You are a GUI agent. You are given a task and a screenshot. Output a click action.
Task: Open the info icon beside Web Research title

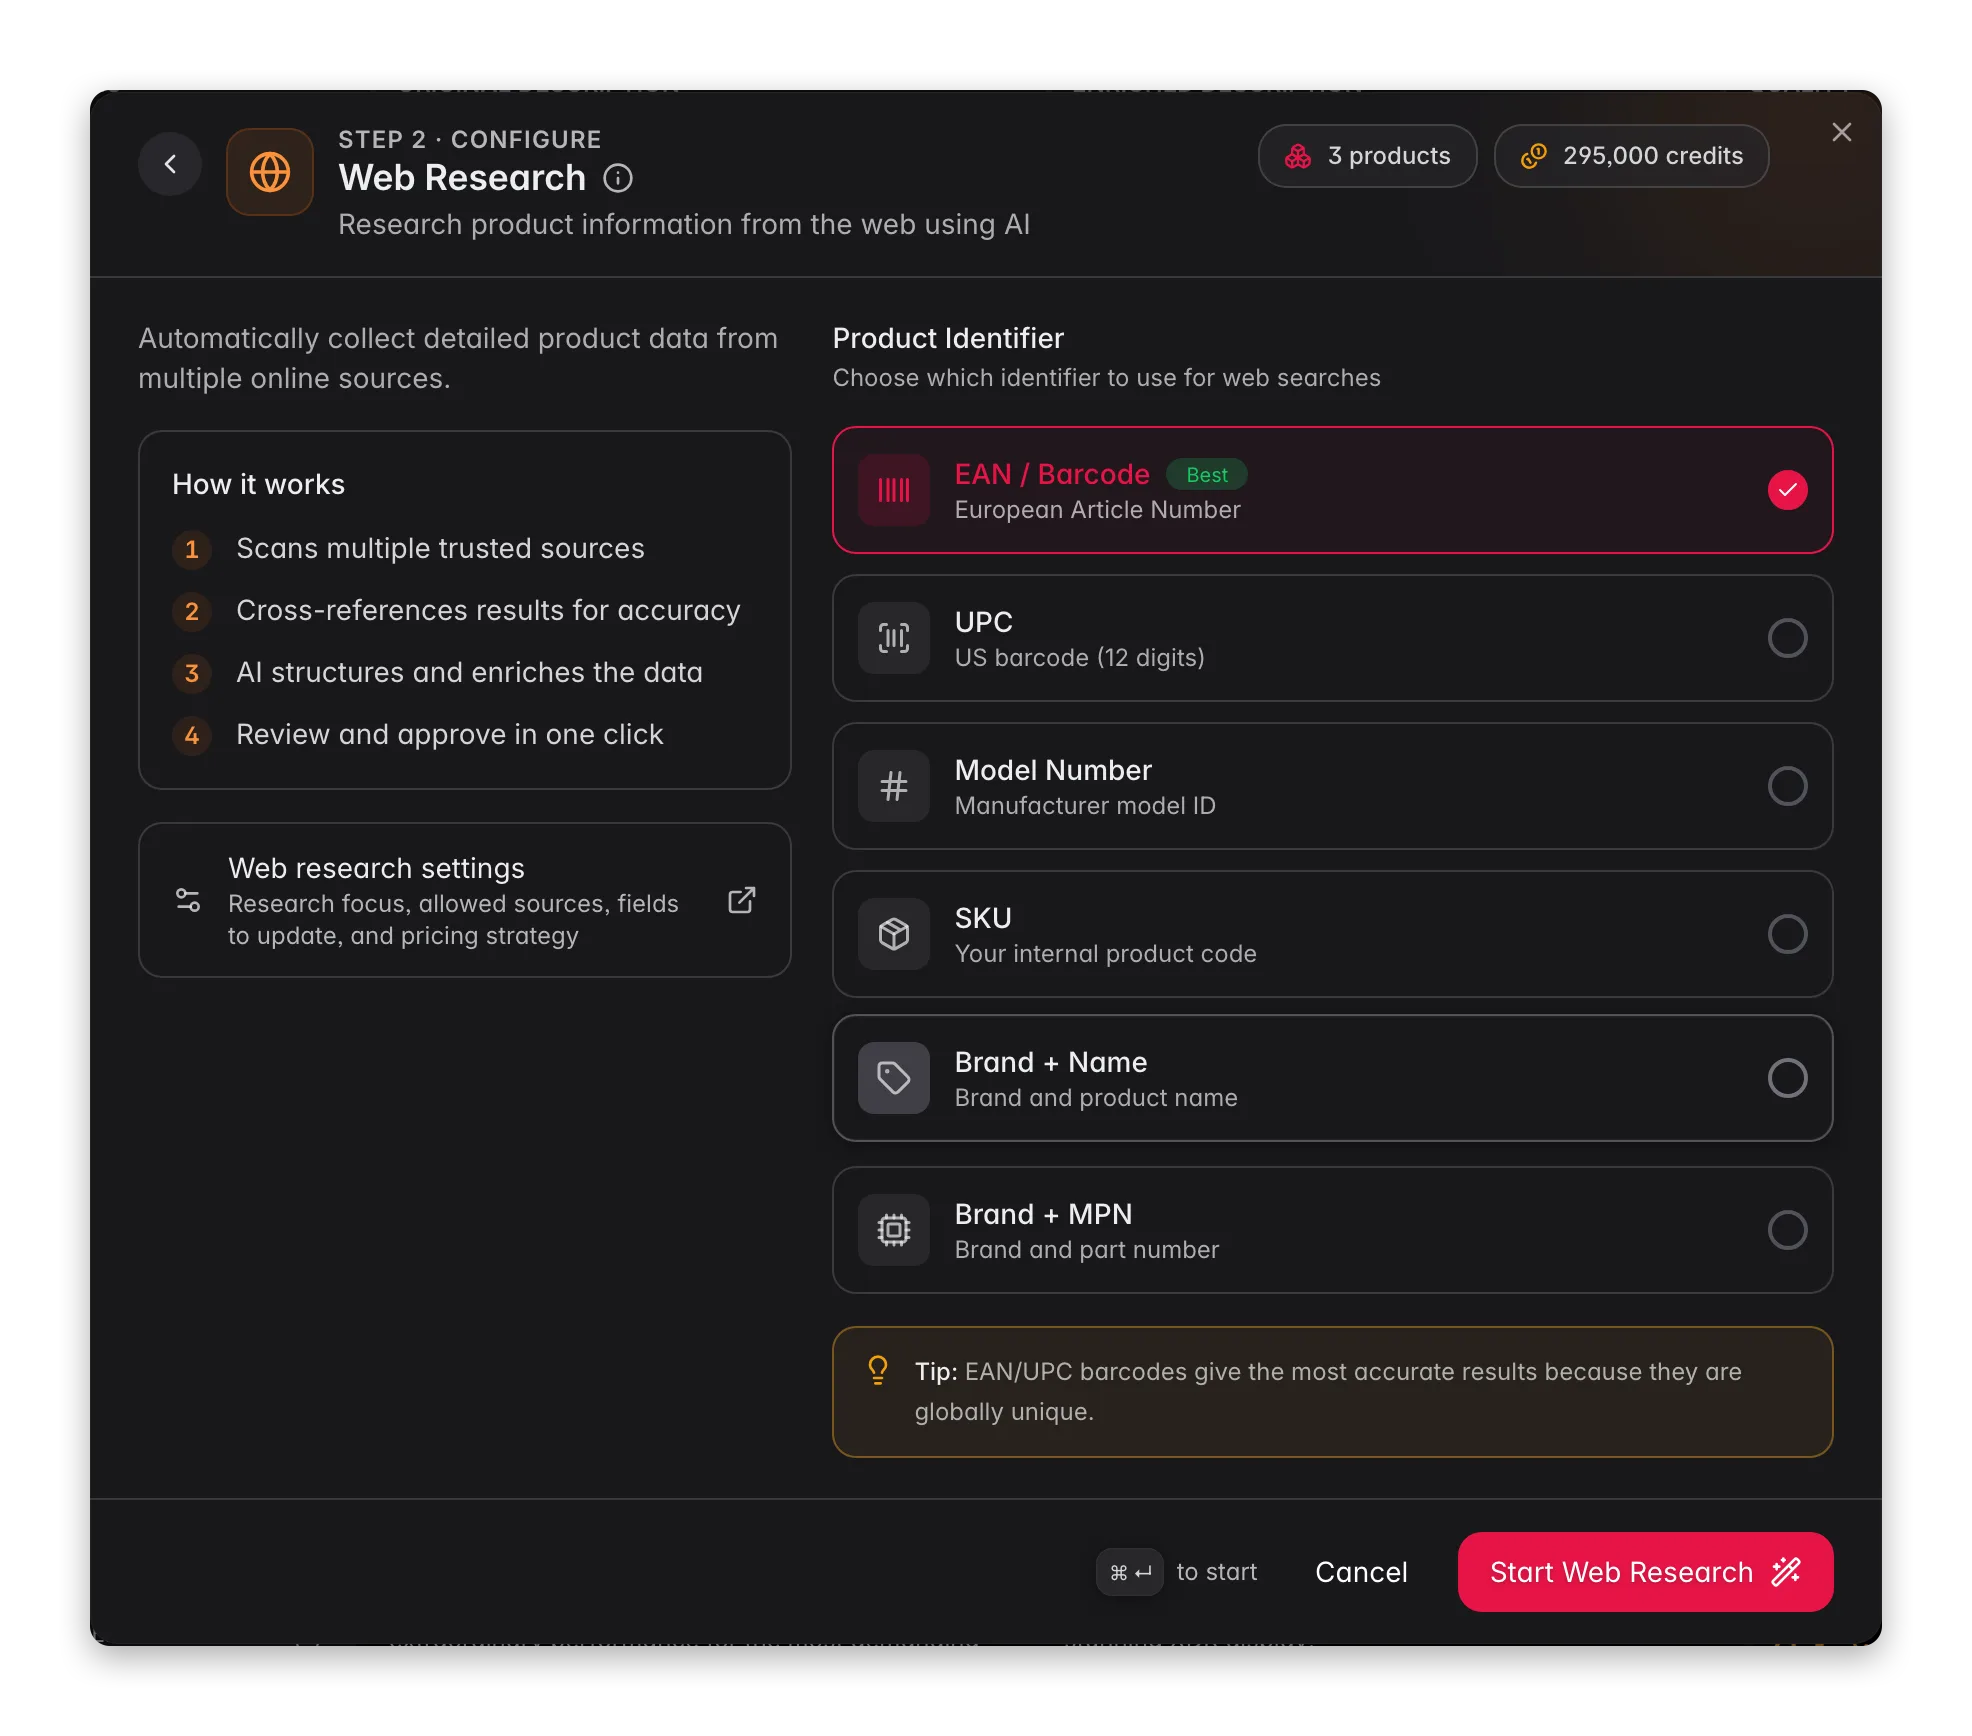[x=618, y=178]
